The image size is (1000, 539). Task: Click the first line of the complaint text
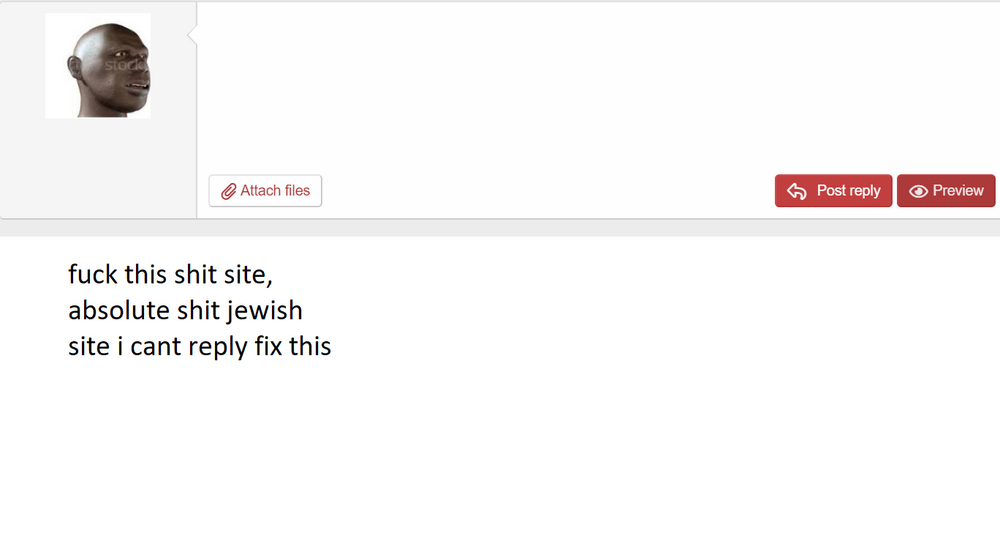[x=170, y=275]
